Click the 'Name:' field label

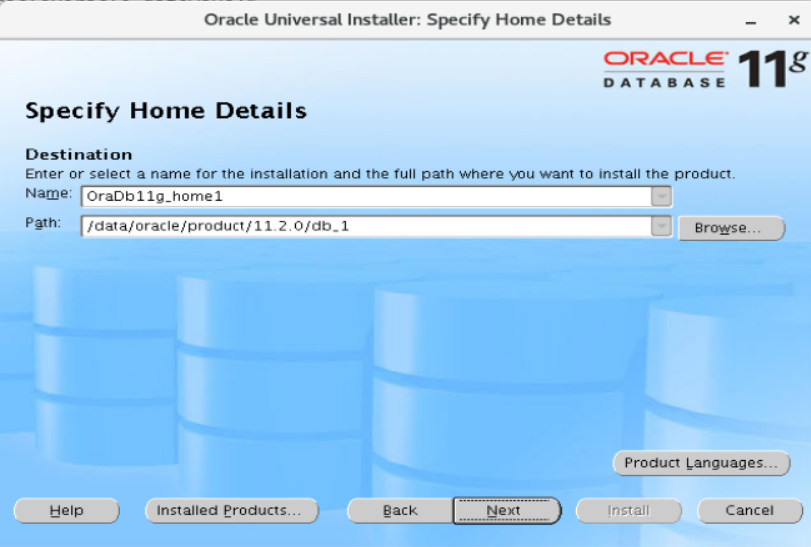[x=49, y=193]
